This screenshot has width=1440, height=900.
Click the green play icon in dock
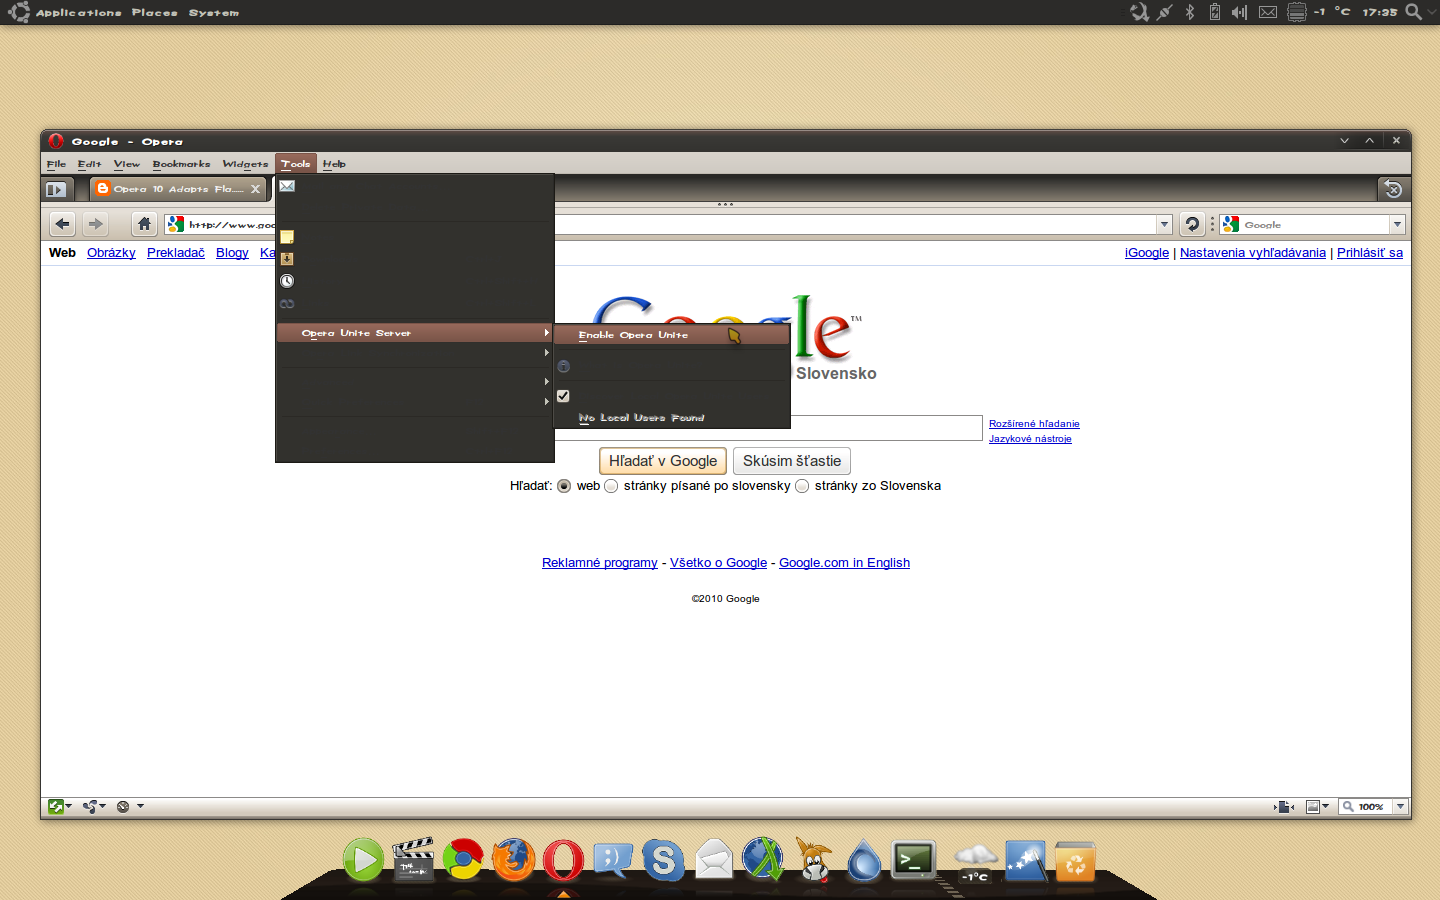363,859
